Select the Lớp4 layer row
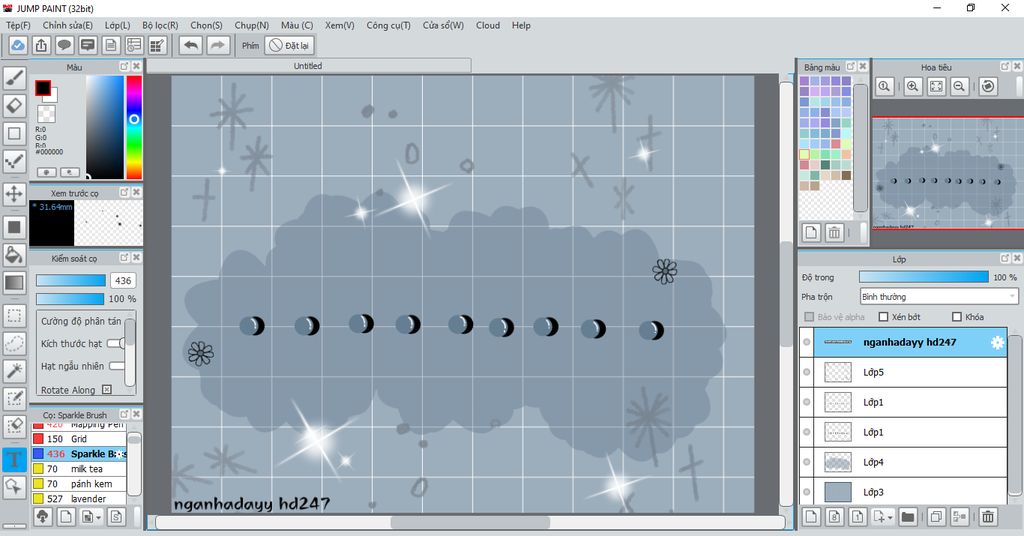This screenshot has width=1024, height=536. [x=903, y=462]
